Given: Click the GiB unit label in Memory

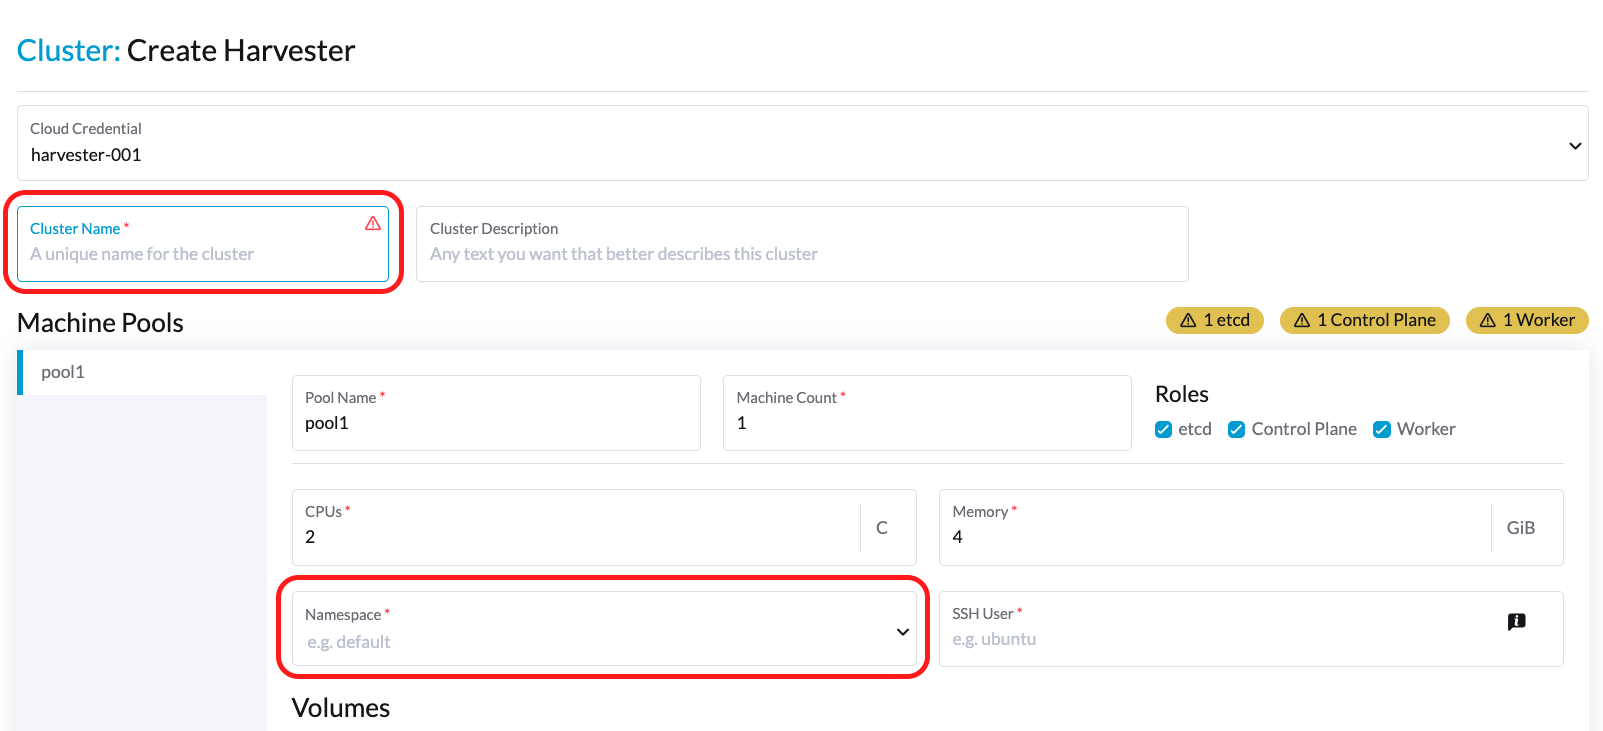Looking at the screenshot, I should click(x=1520, y=528).
